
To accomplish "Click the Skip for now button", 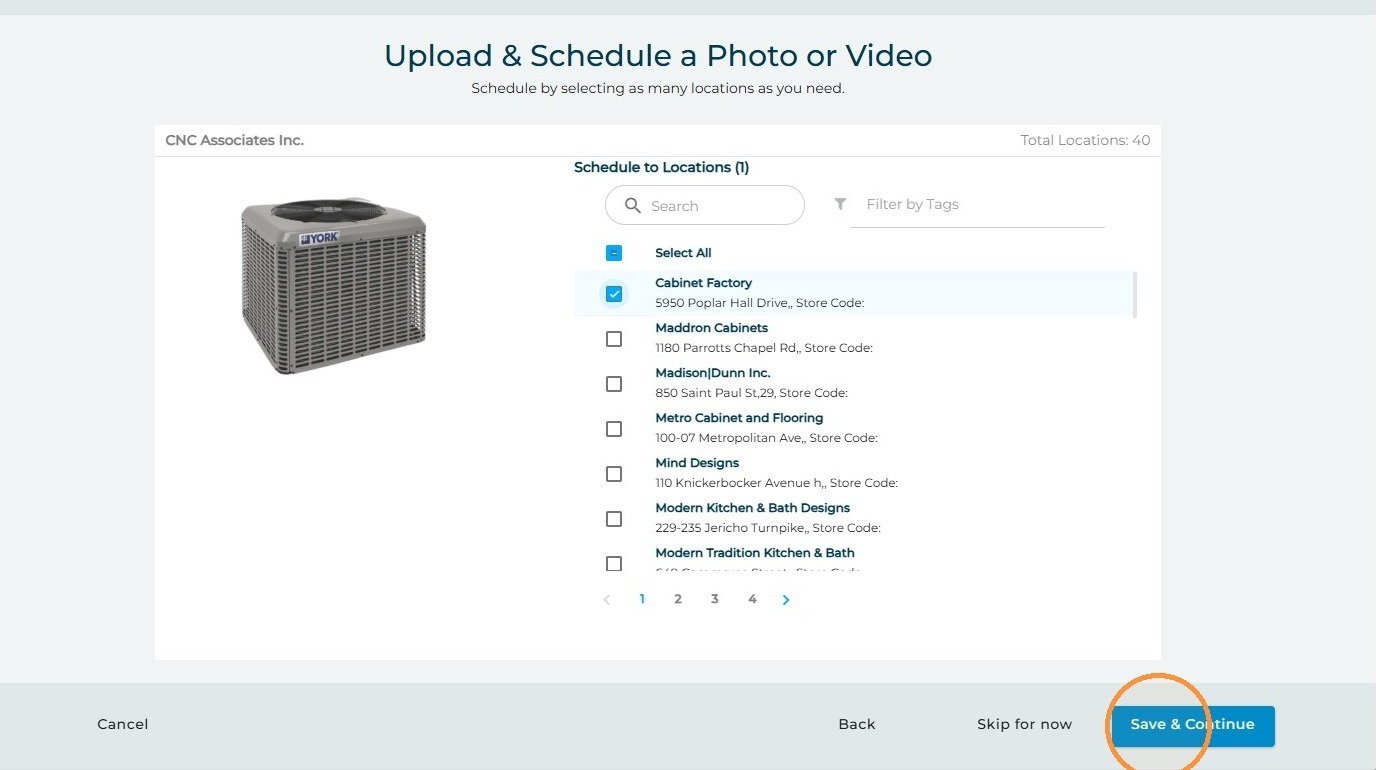I will tap(1024, 724).
